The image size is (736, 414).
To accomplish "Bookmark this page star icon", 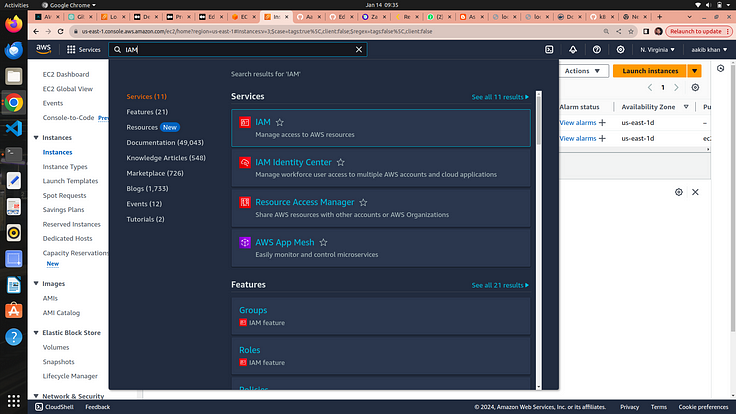I will pyautogui.click(x=631, y=31).
